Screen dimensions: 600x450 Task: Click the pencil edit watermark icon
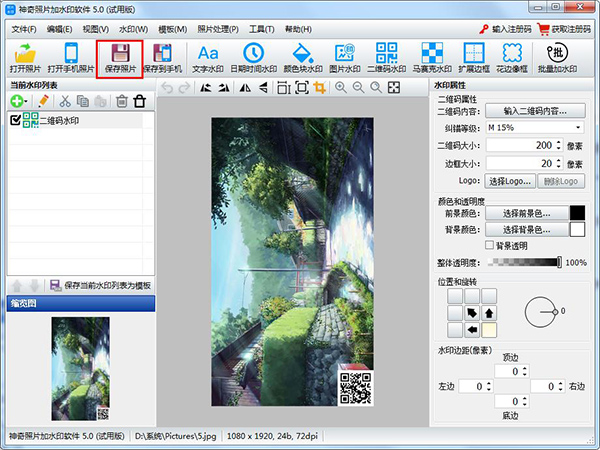(43, 101)
